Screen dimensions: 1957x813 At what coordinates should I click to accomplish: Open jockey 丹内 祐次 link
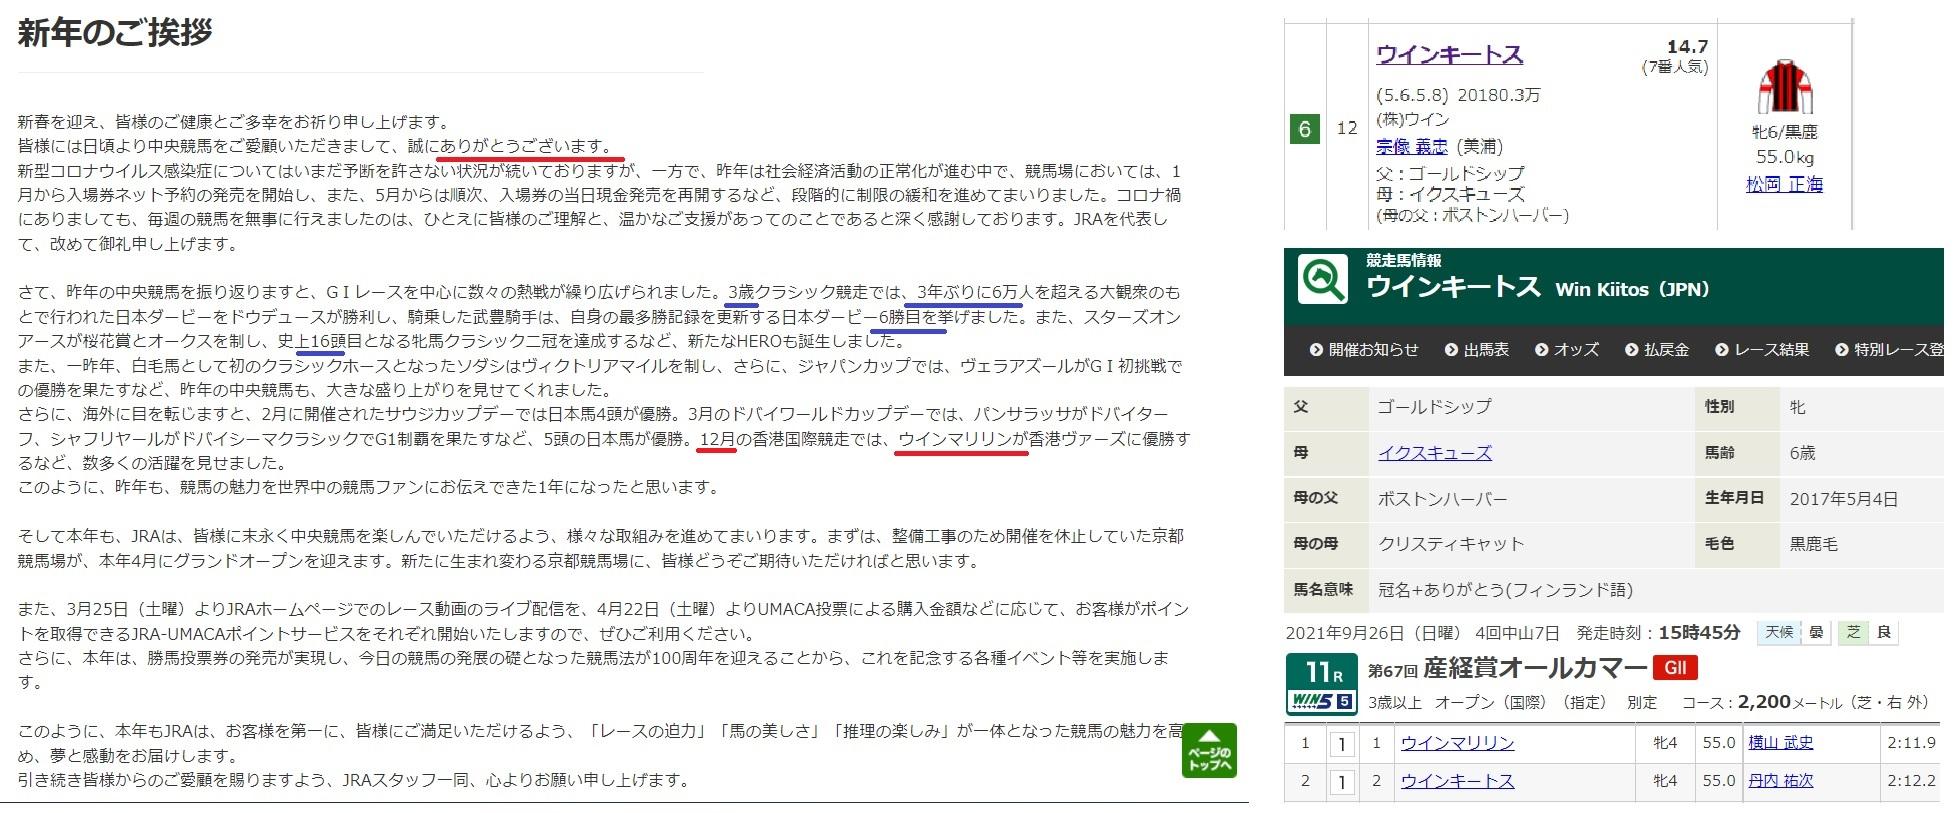[x=1780, y=781]
